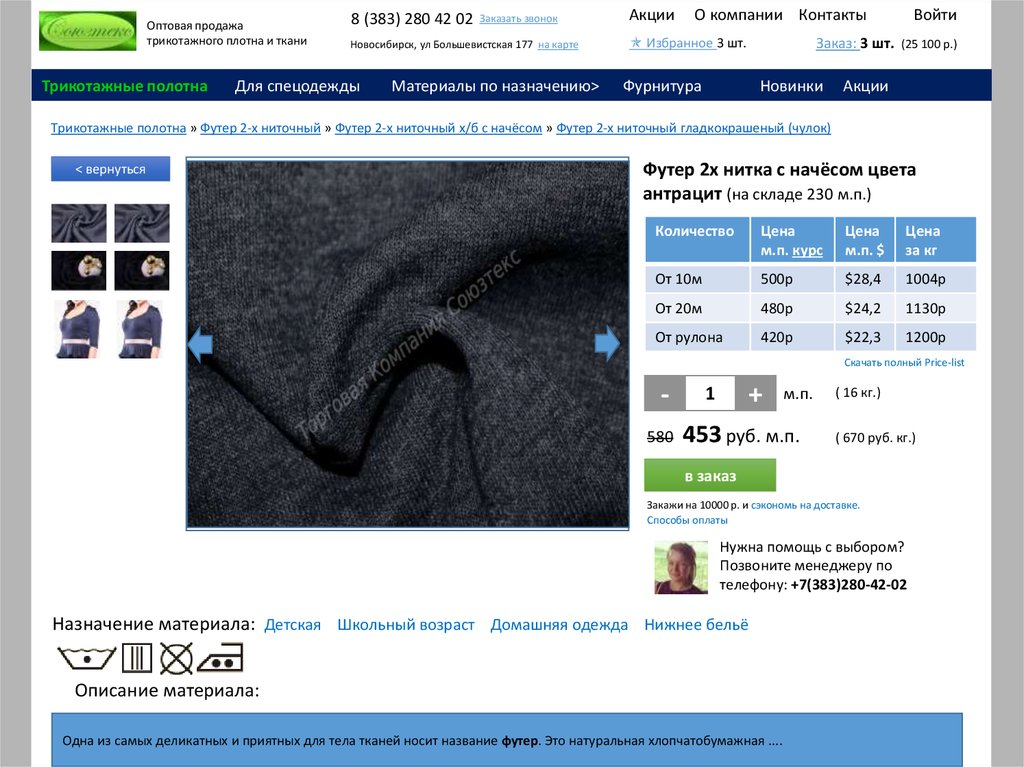The image size is (1024, 767).
Task: Decrease quantity with the minus button
Action: pyautogui.click(x=665, y=394)
